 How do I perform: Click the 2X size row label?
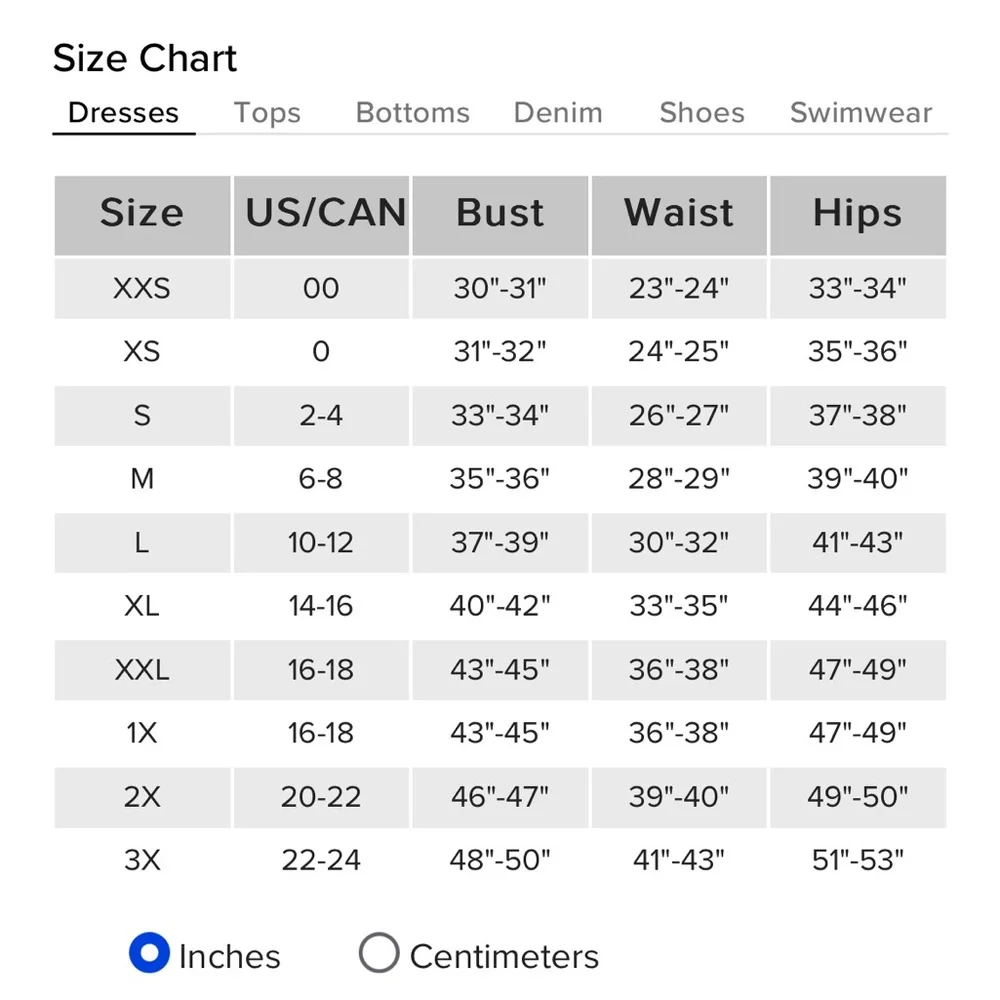142,797
